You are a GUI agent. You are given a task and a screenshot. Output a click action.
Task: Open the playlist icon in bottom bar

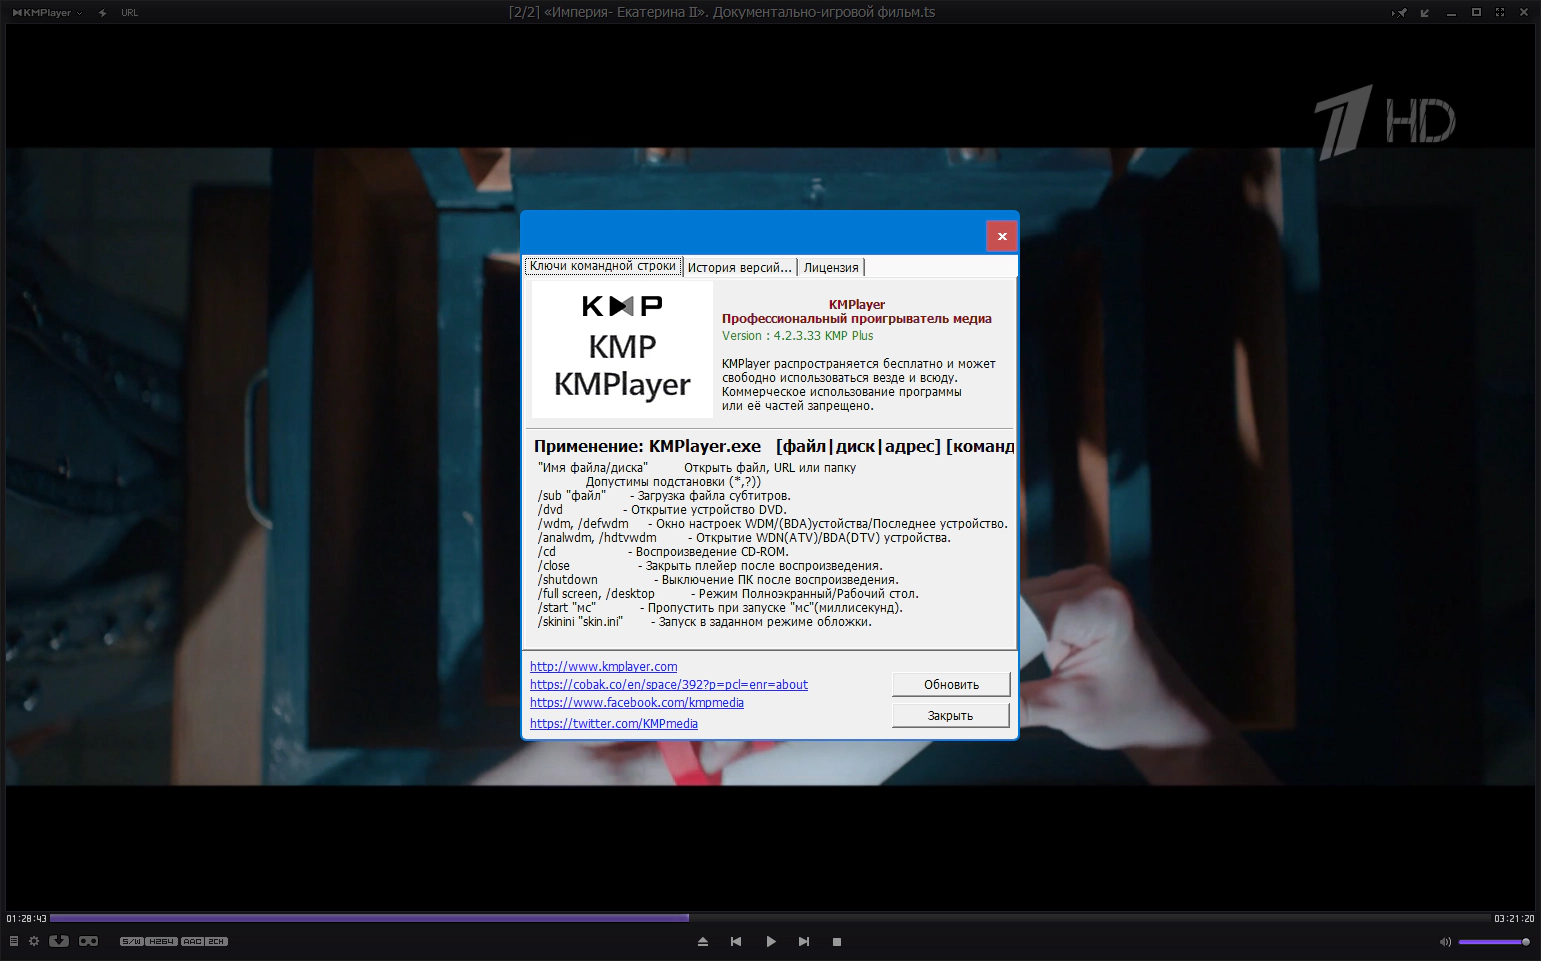coord(14,941)
